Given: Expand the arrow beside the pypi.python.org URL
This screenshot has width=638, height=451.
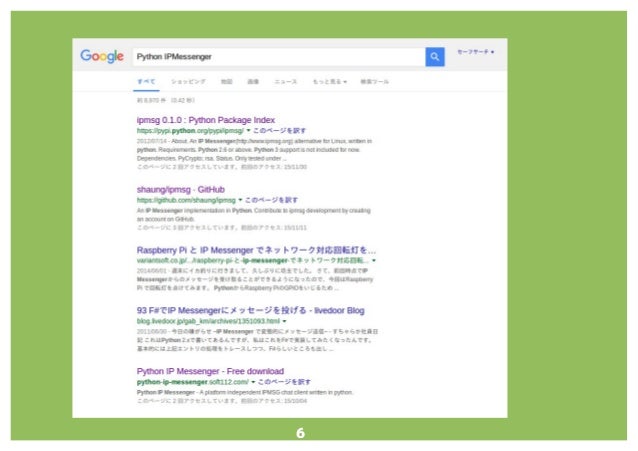Looking at the screenshot, I should [248, 131].
